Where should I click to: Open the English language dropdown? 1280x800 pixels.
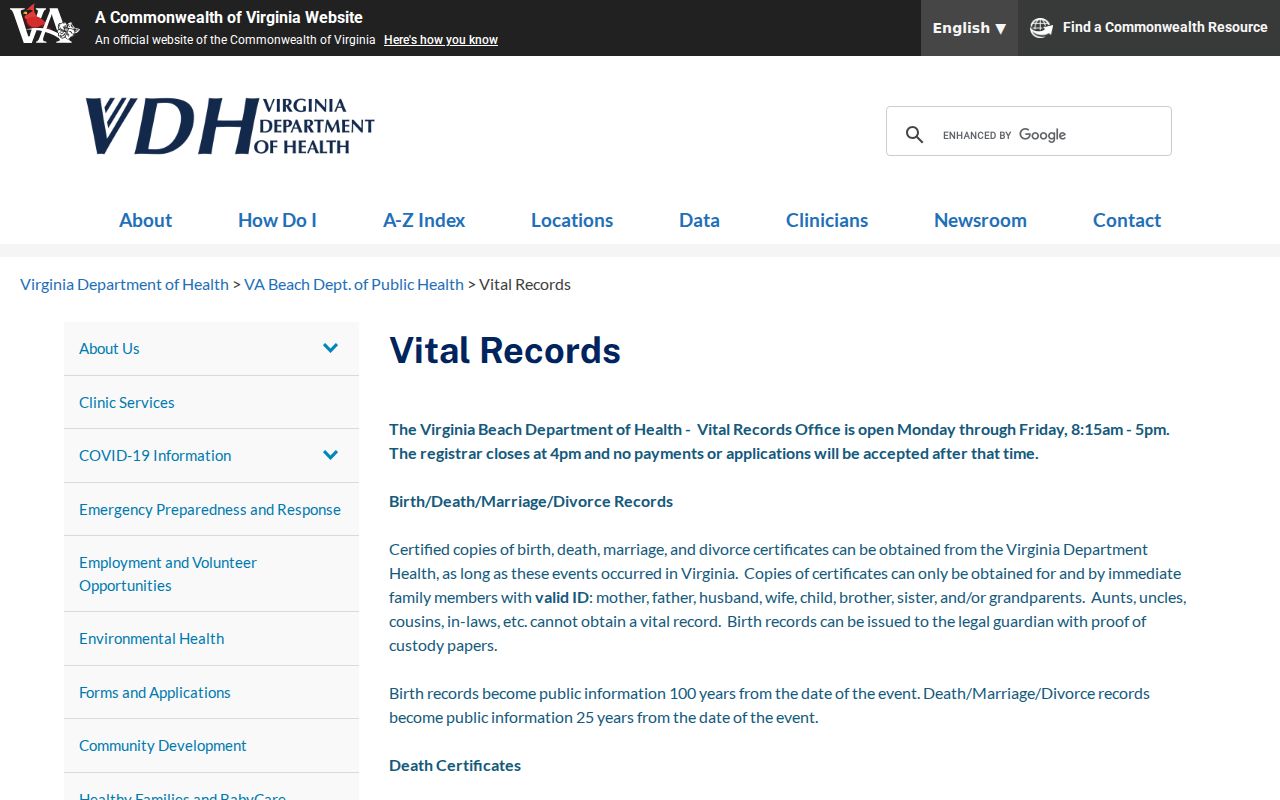(x=969, y=28)
